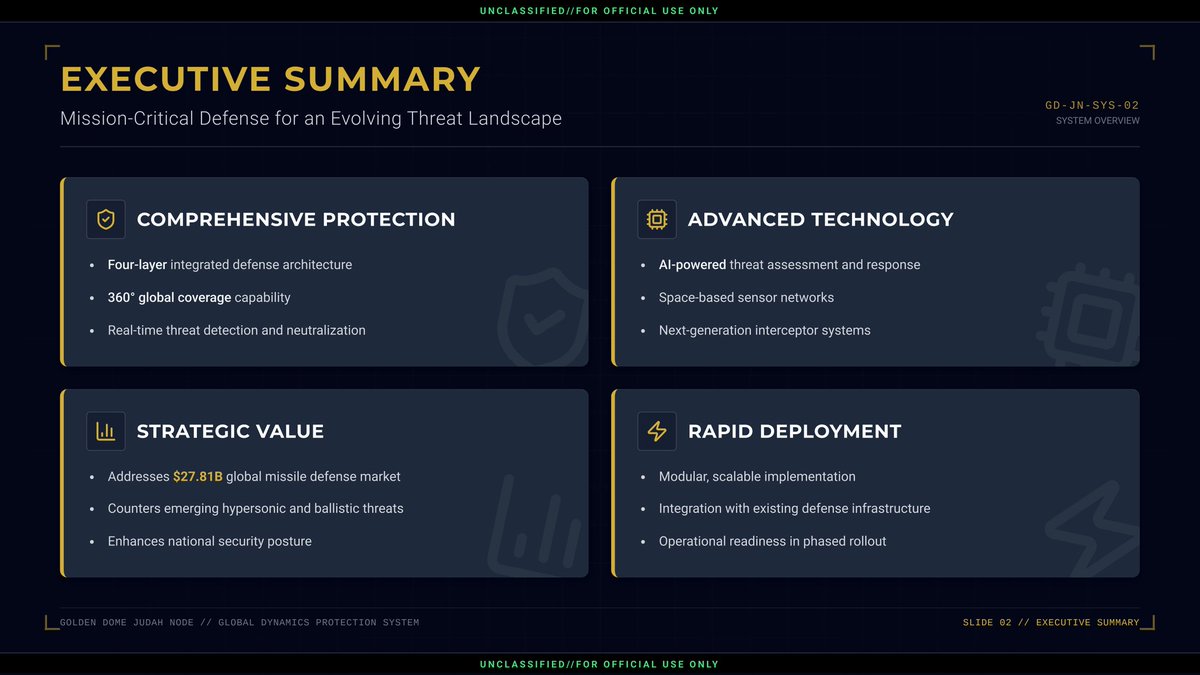Click the Strategic Value heading

click(230, 431)
